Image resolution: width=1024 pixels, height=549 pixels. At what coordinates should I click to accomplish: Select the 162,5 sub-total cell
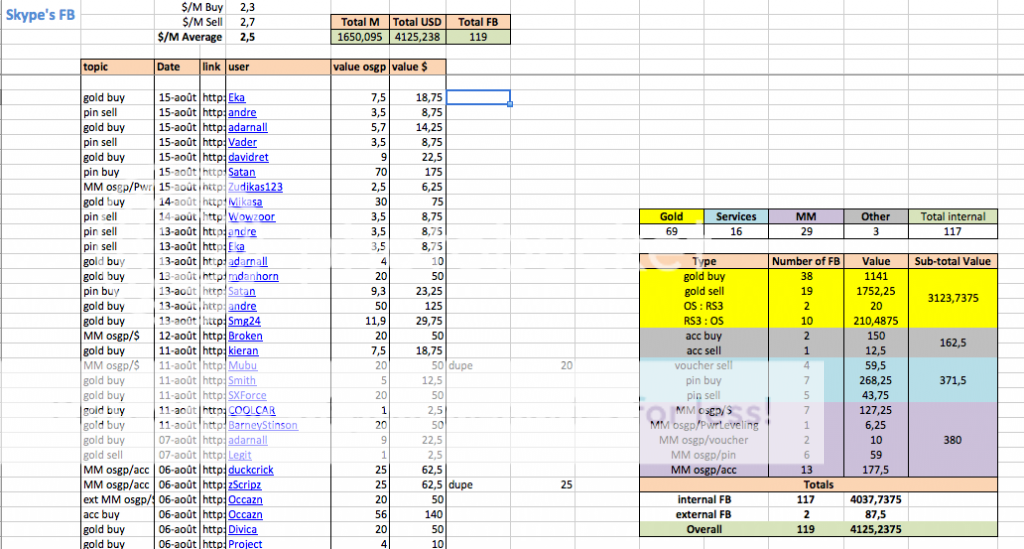953,343
